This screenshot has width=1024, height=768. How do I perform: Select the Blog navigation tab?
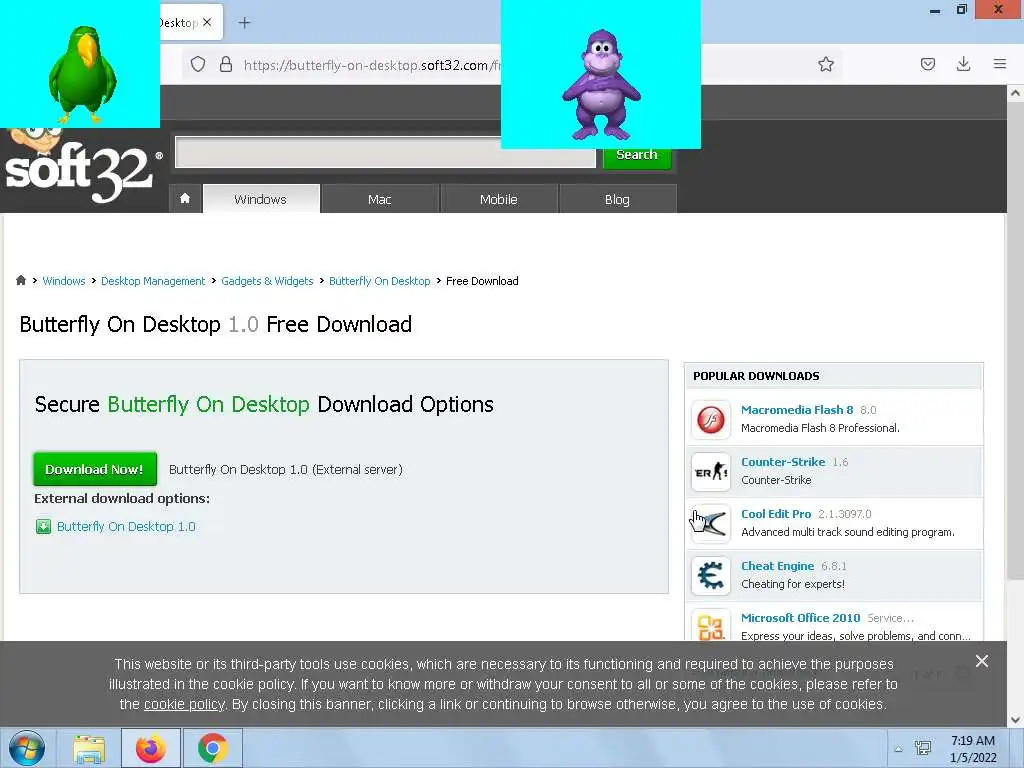(617, 199)
